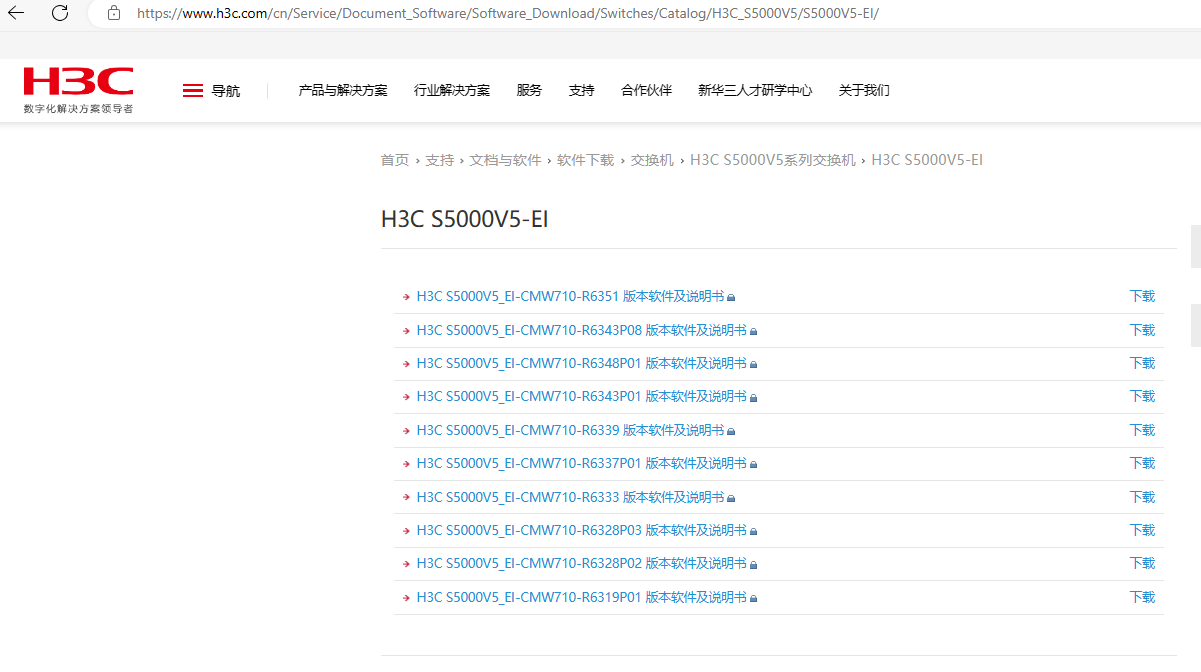Screen dimensions: 1201x672
Task: Click 下载 for R6348P01 version
Action: pyautogui.click(x=1142, y=363)
